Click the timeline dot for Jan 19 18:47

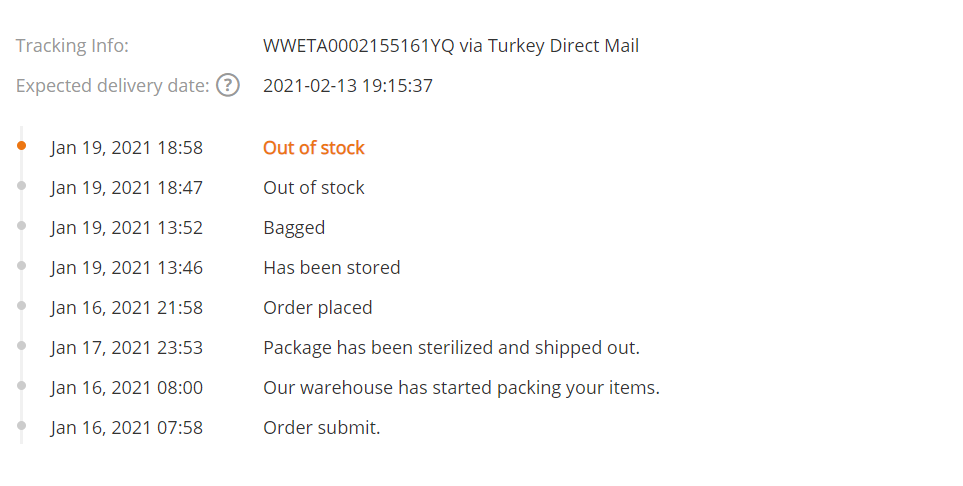[21, 186]
